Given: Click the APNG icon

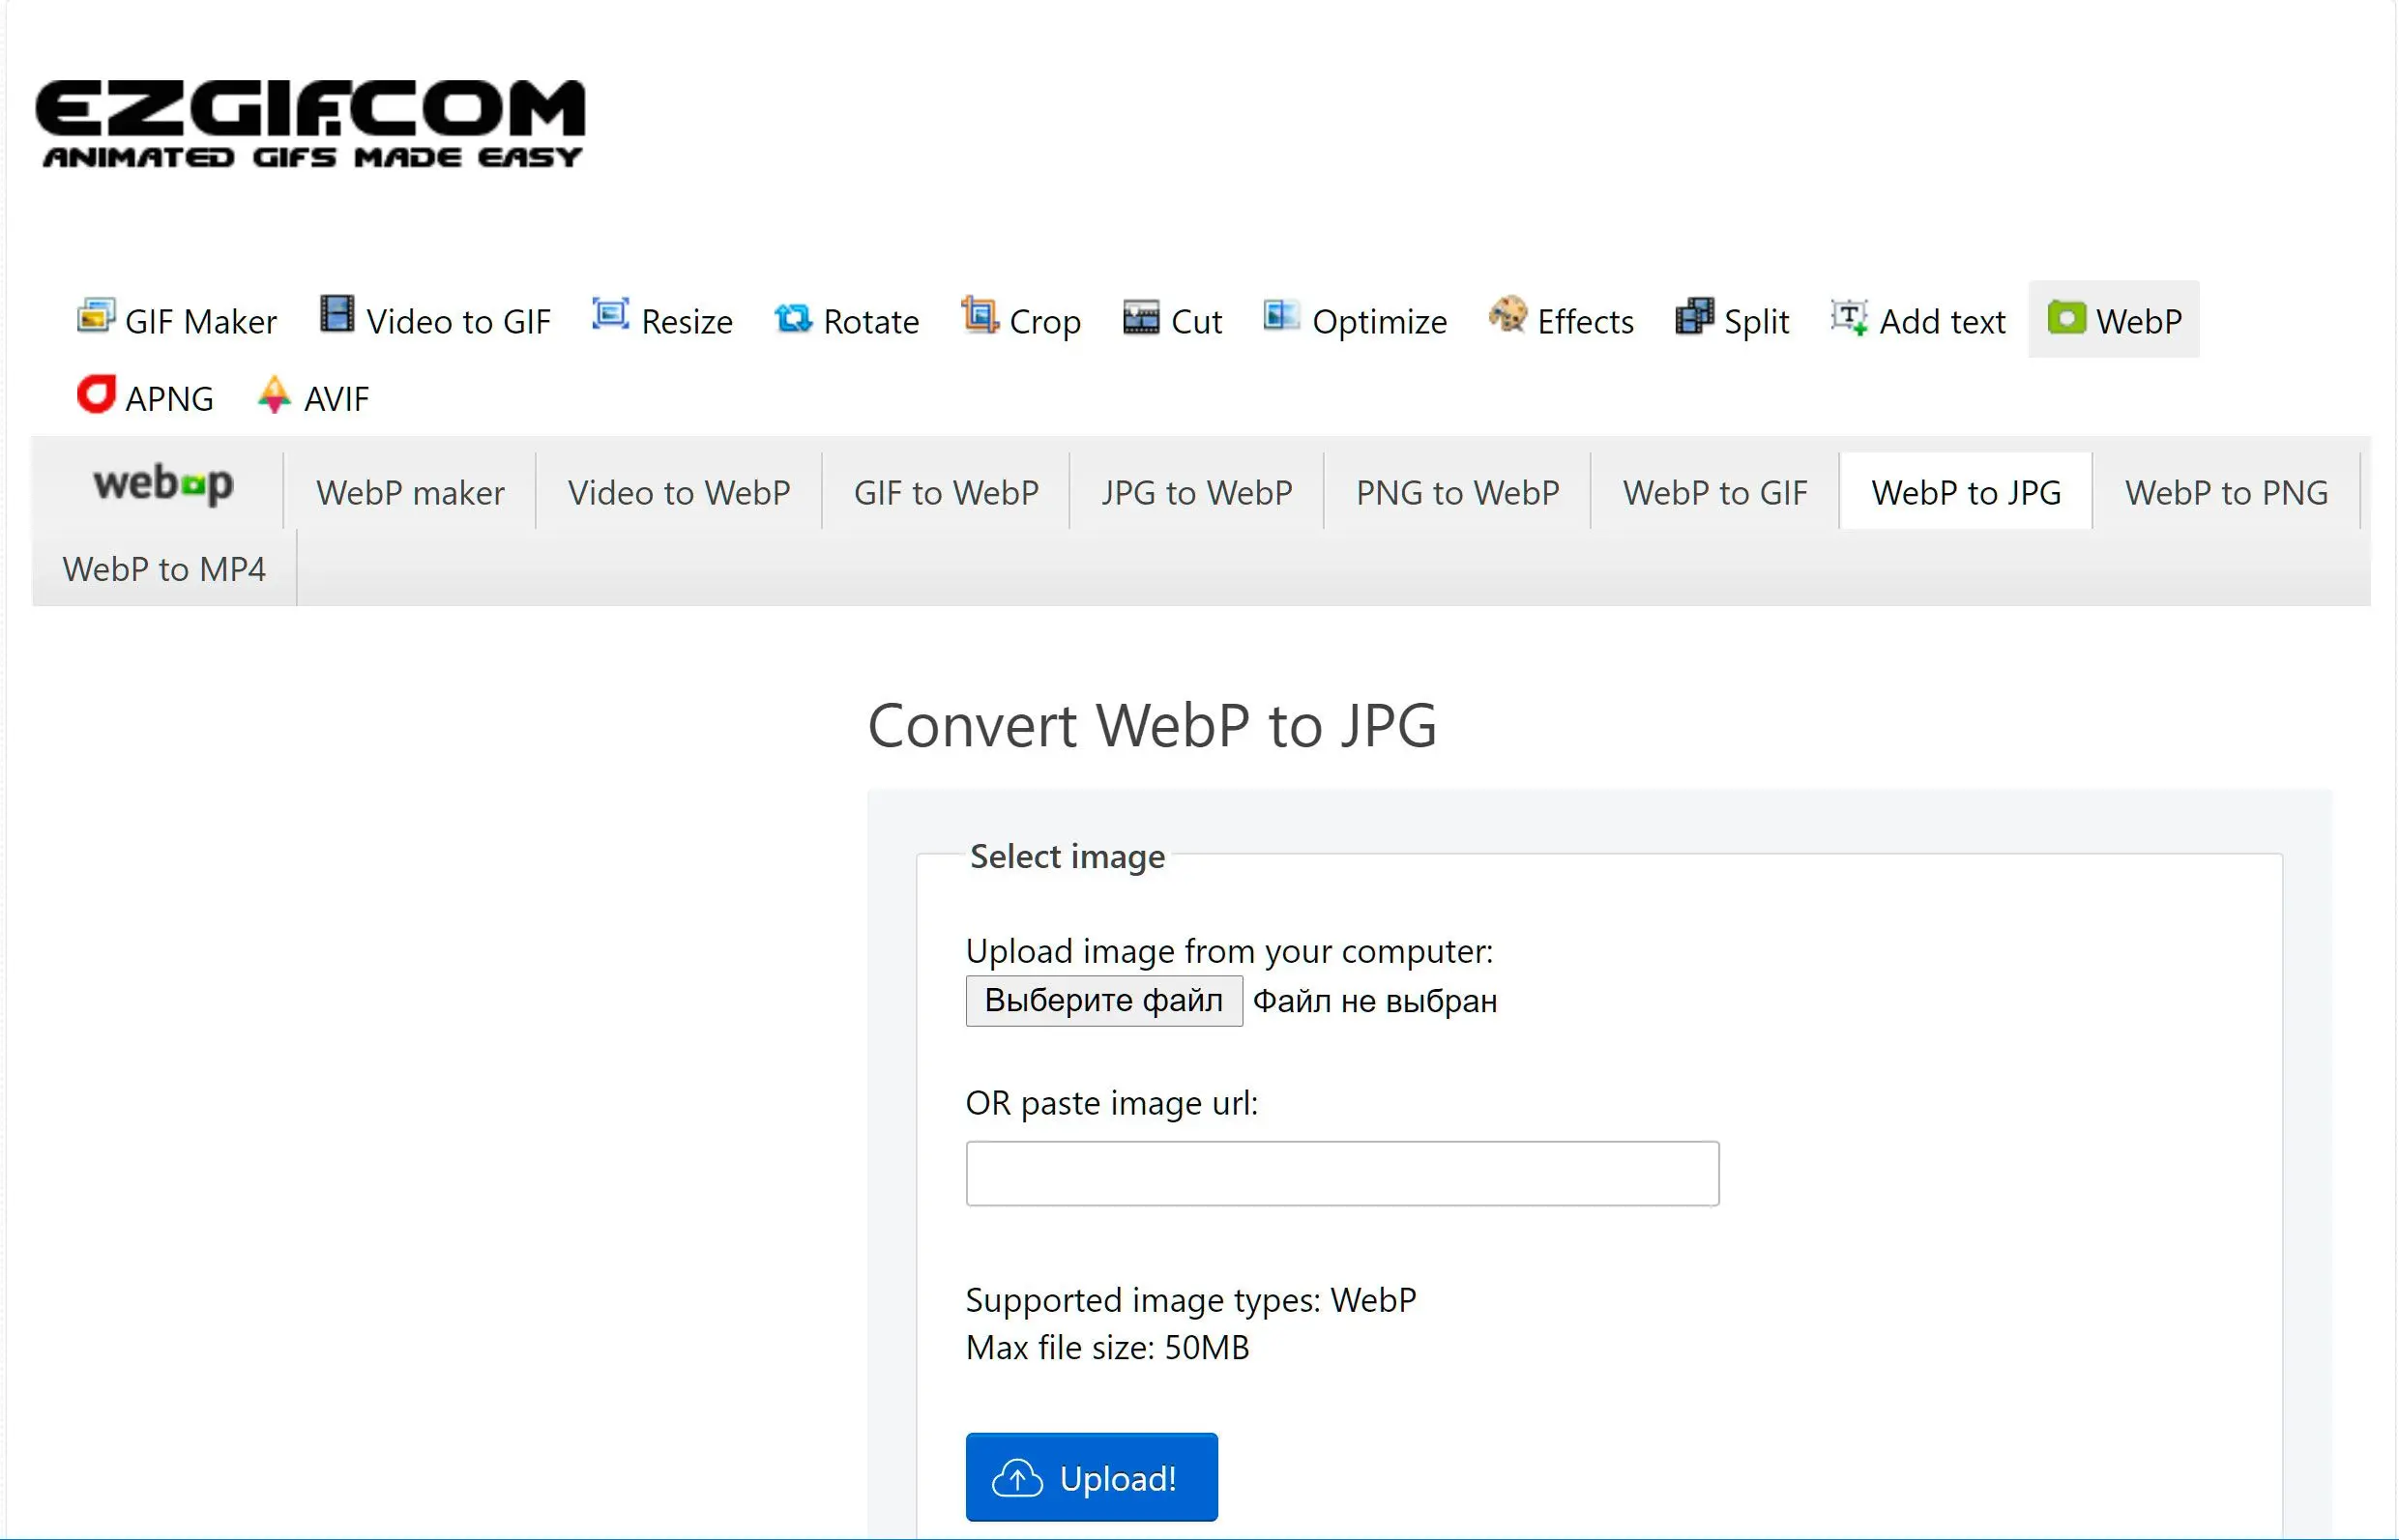Looking at the screenshot, I should tap(91, 395).
